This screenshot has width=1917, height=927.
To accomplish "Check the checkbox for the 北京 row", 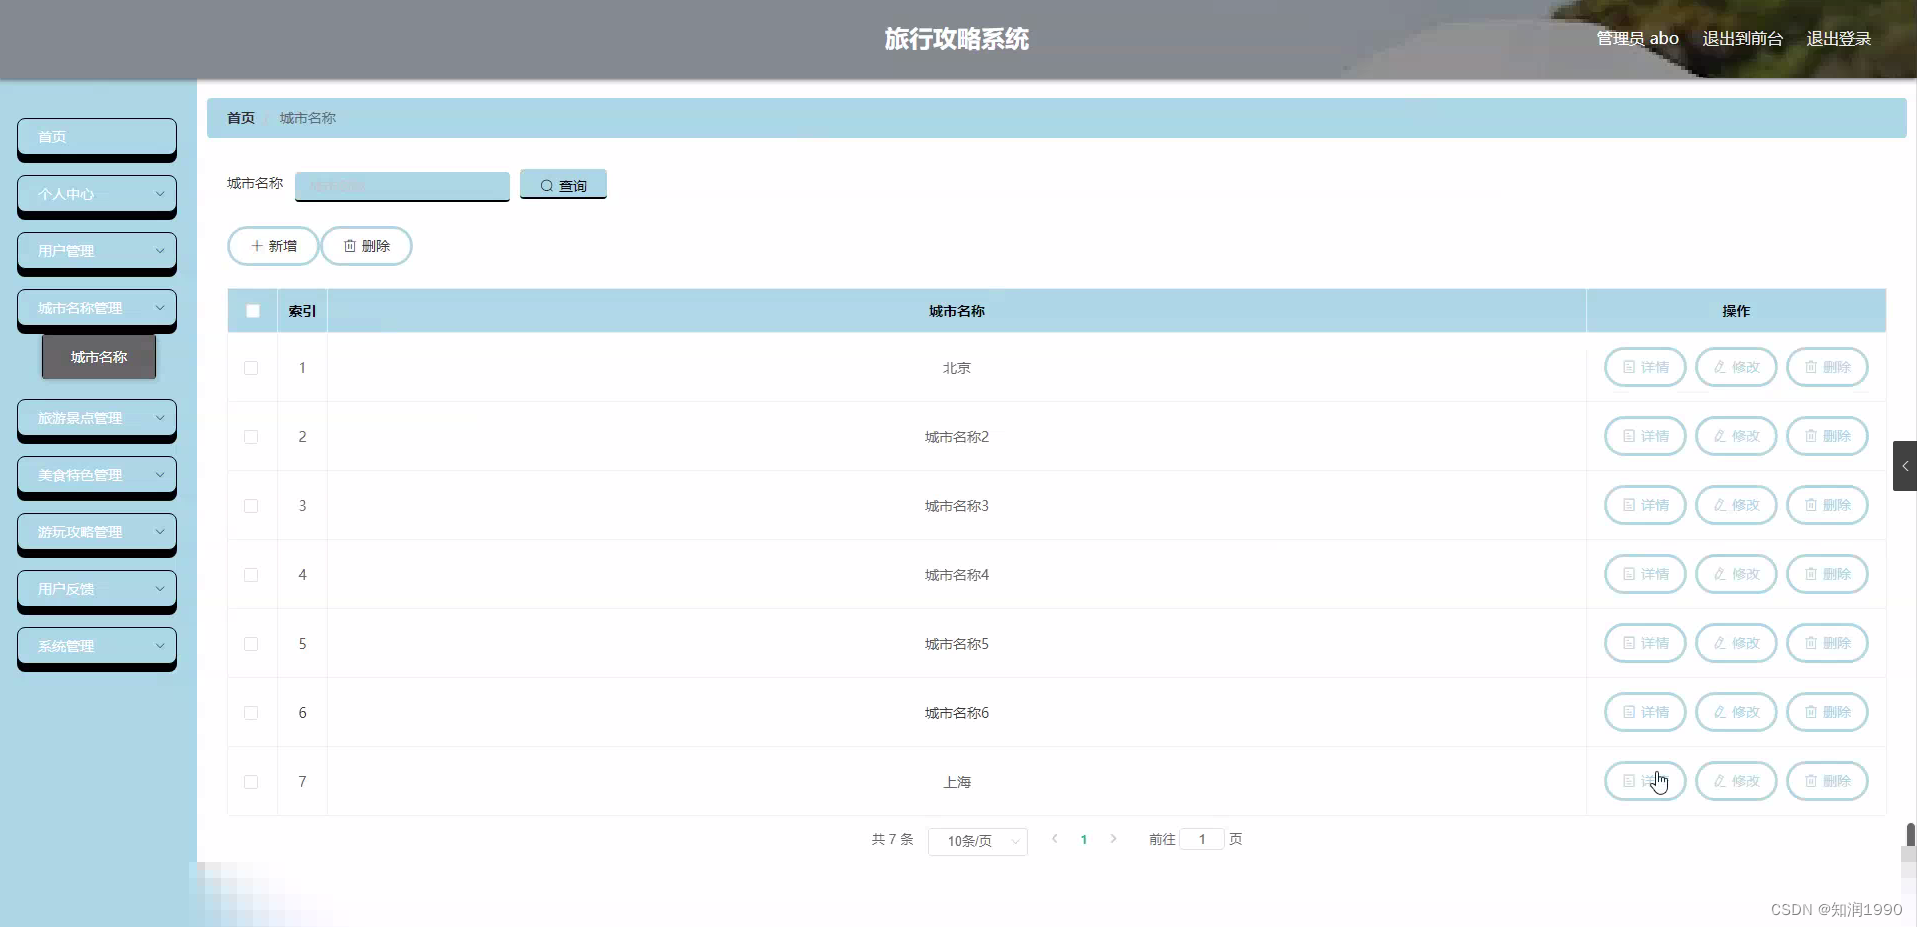I will 251,368.
